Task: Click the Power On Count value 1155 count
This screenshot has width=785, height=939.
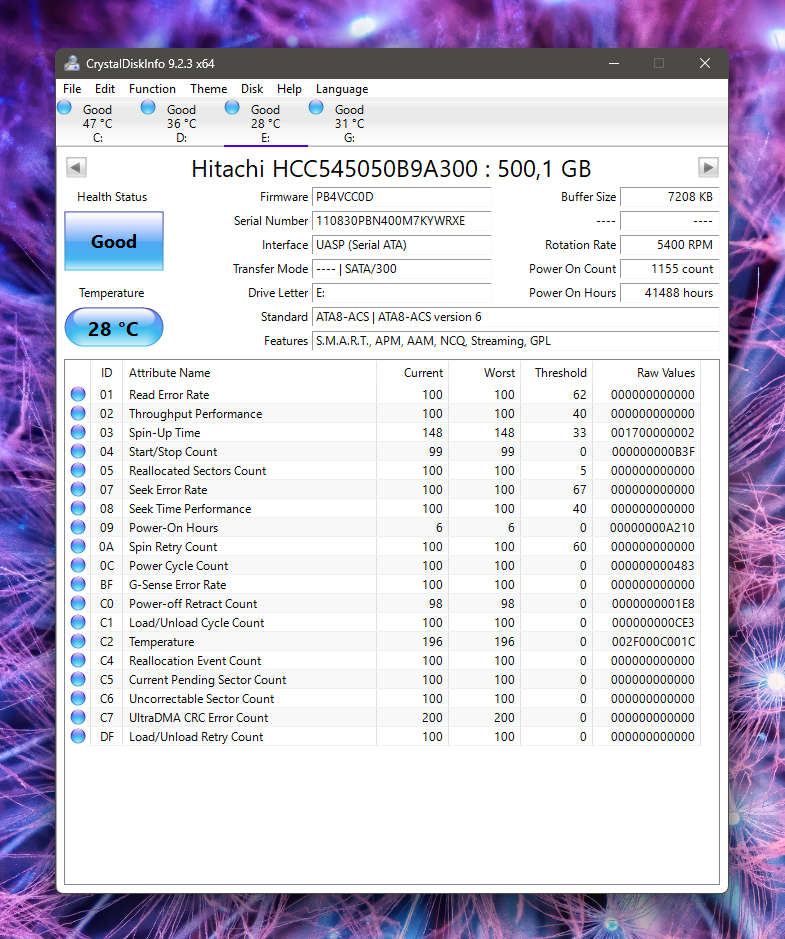Action: (669, 269)
